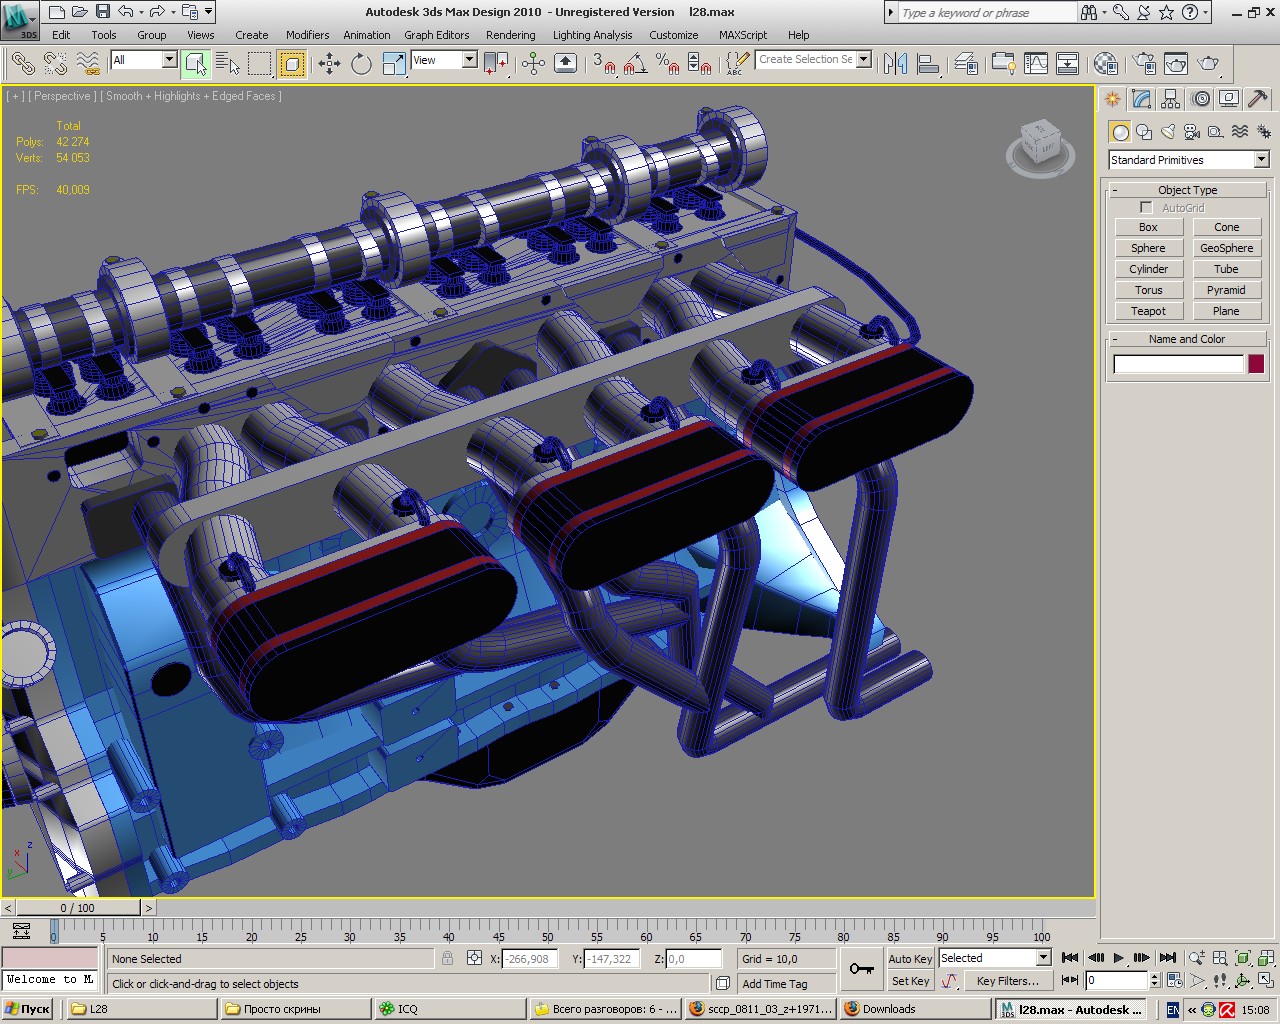Image resolution: width=1280 pixels, height=1024 pixels.
Task: Create a Teapot primitive button
Action: click(1148, 311)
